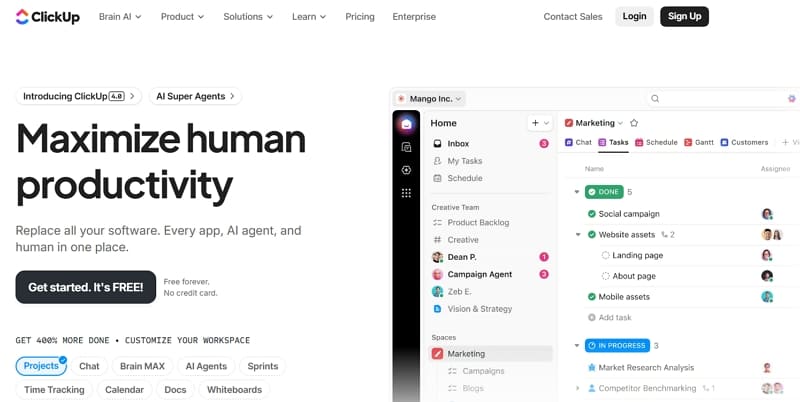Image resolution: width=800 pixels, height=402 pixels.
Task: Switch to the Schedule tab
Action: coord(656,142)
